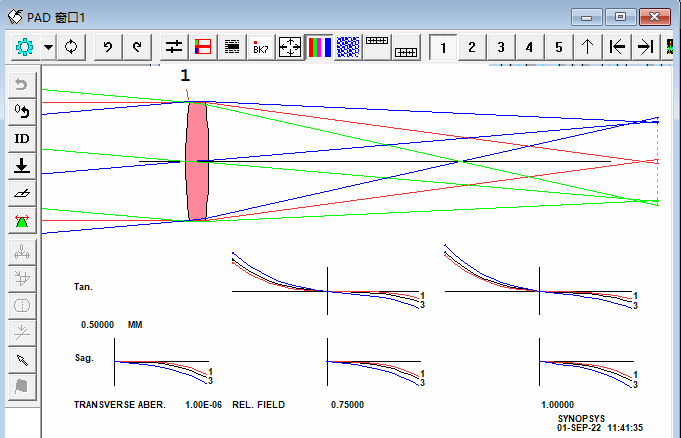
Task: Click the download arrow sidebar icon
Action: [x=22, y=166]
